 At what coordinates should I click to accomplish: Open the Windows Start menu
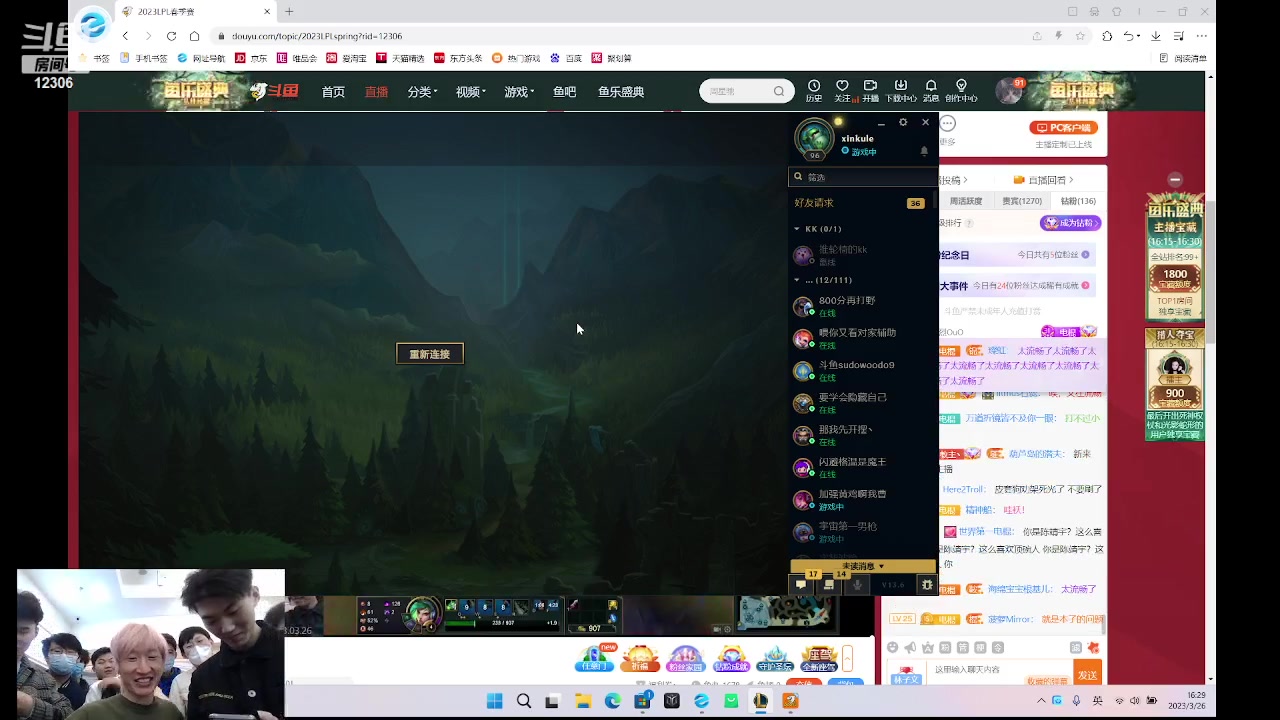(494, 701)
